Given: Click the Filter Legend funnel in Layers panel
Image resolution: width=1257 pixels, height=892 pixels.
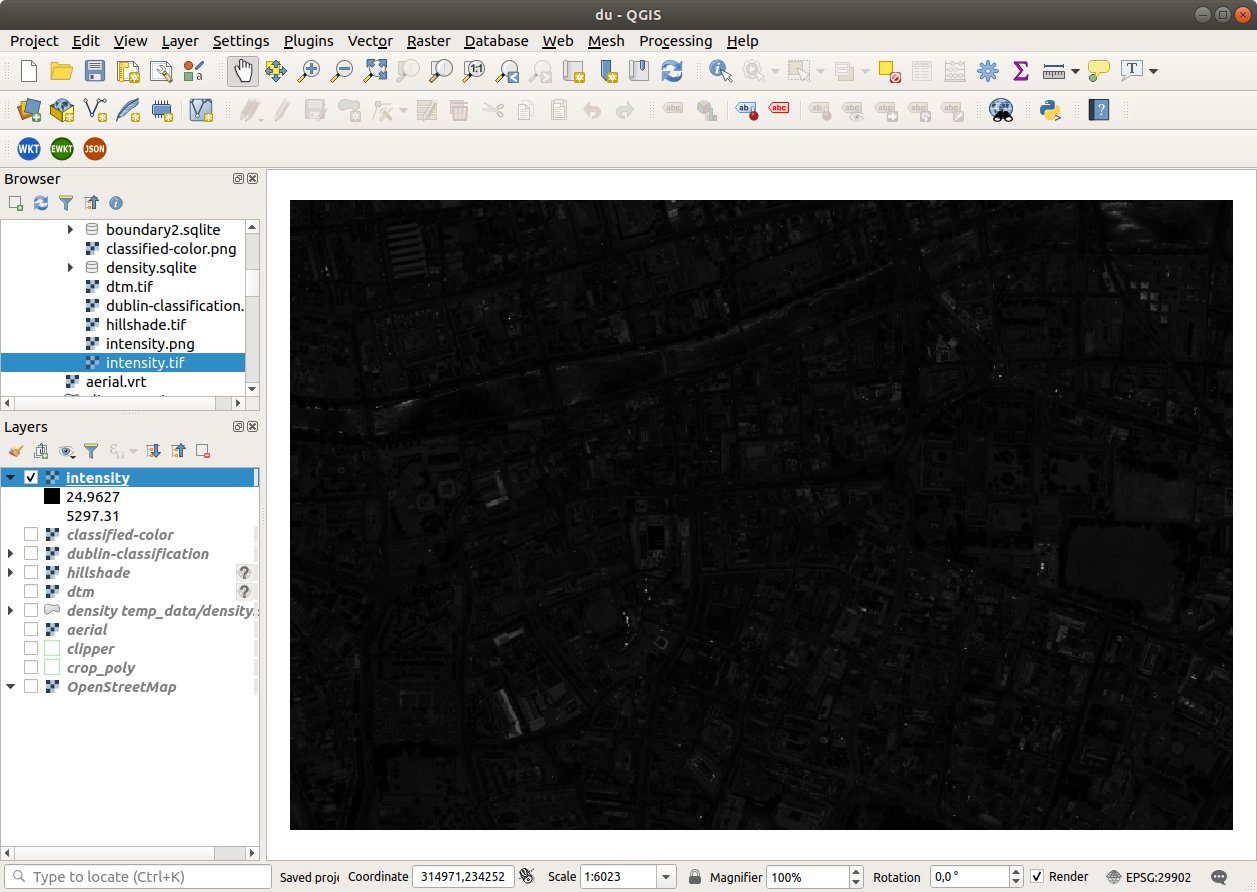Looking at the screenshot, I should pyautogui.click(x=91, y=451).
